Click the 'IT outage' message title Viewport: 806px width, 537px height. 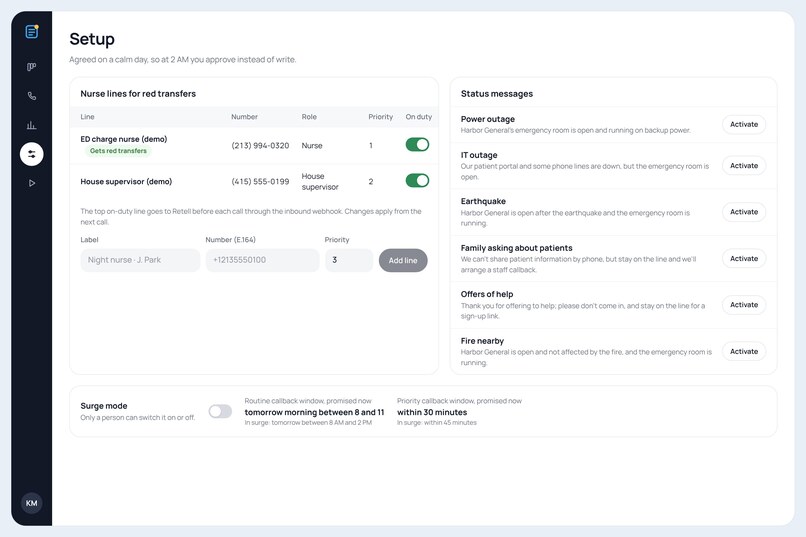point(479,155)
